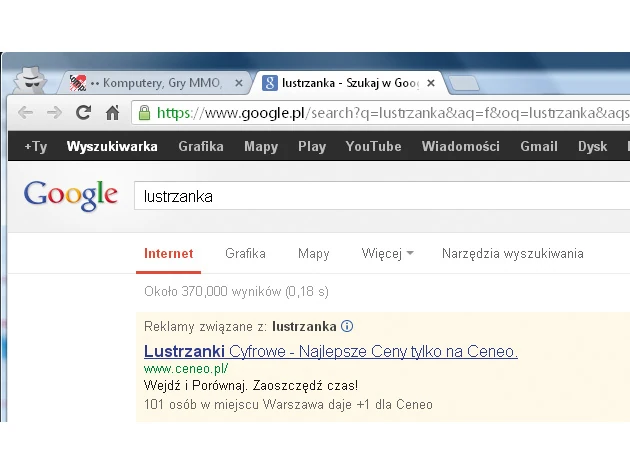Select the Internet results tab

tap(168, 254)
